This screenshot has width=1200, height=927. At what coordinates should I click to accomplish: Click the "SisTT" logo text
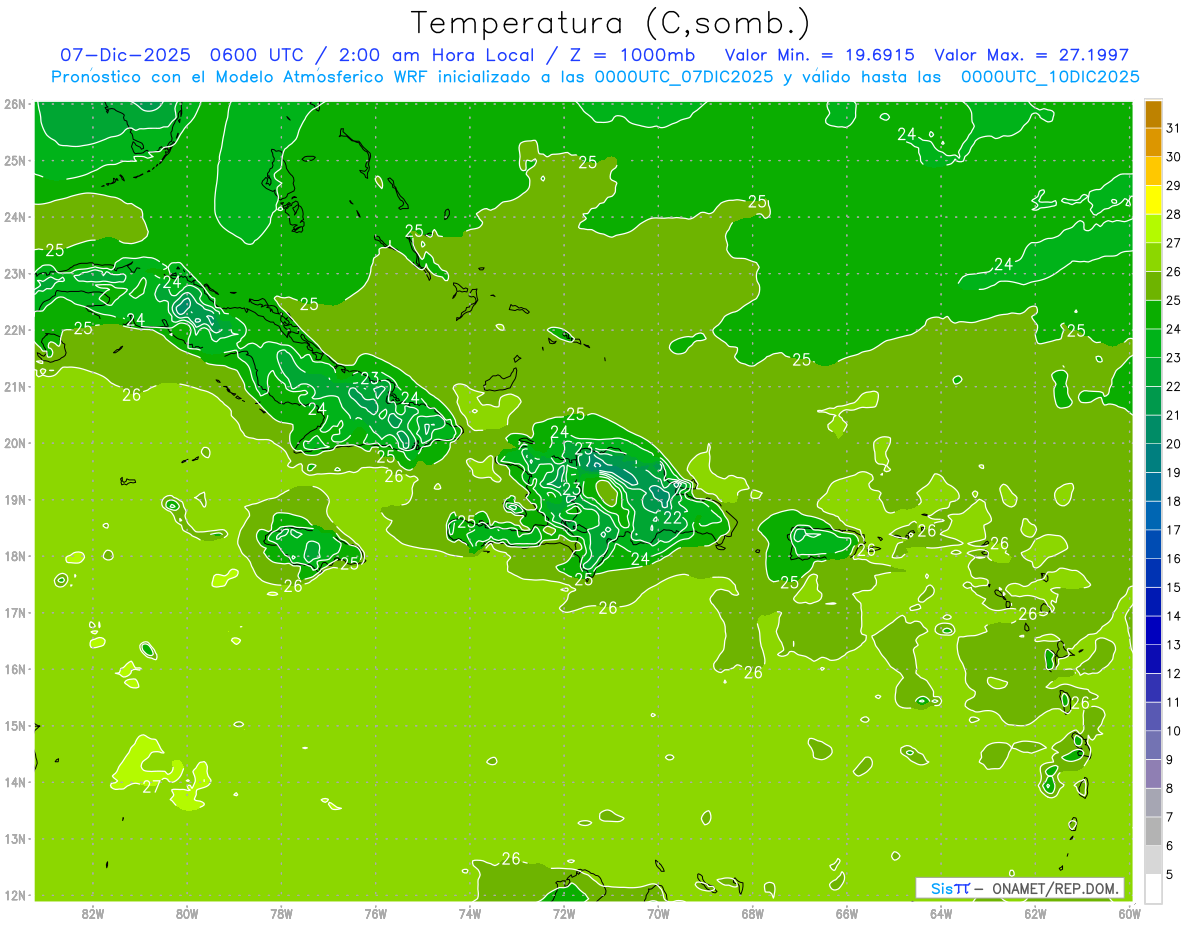pyautogui.click(x=950, y=888)
